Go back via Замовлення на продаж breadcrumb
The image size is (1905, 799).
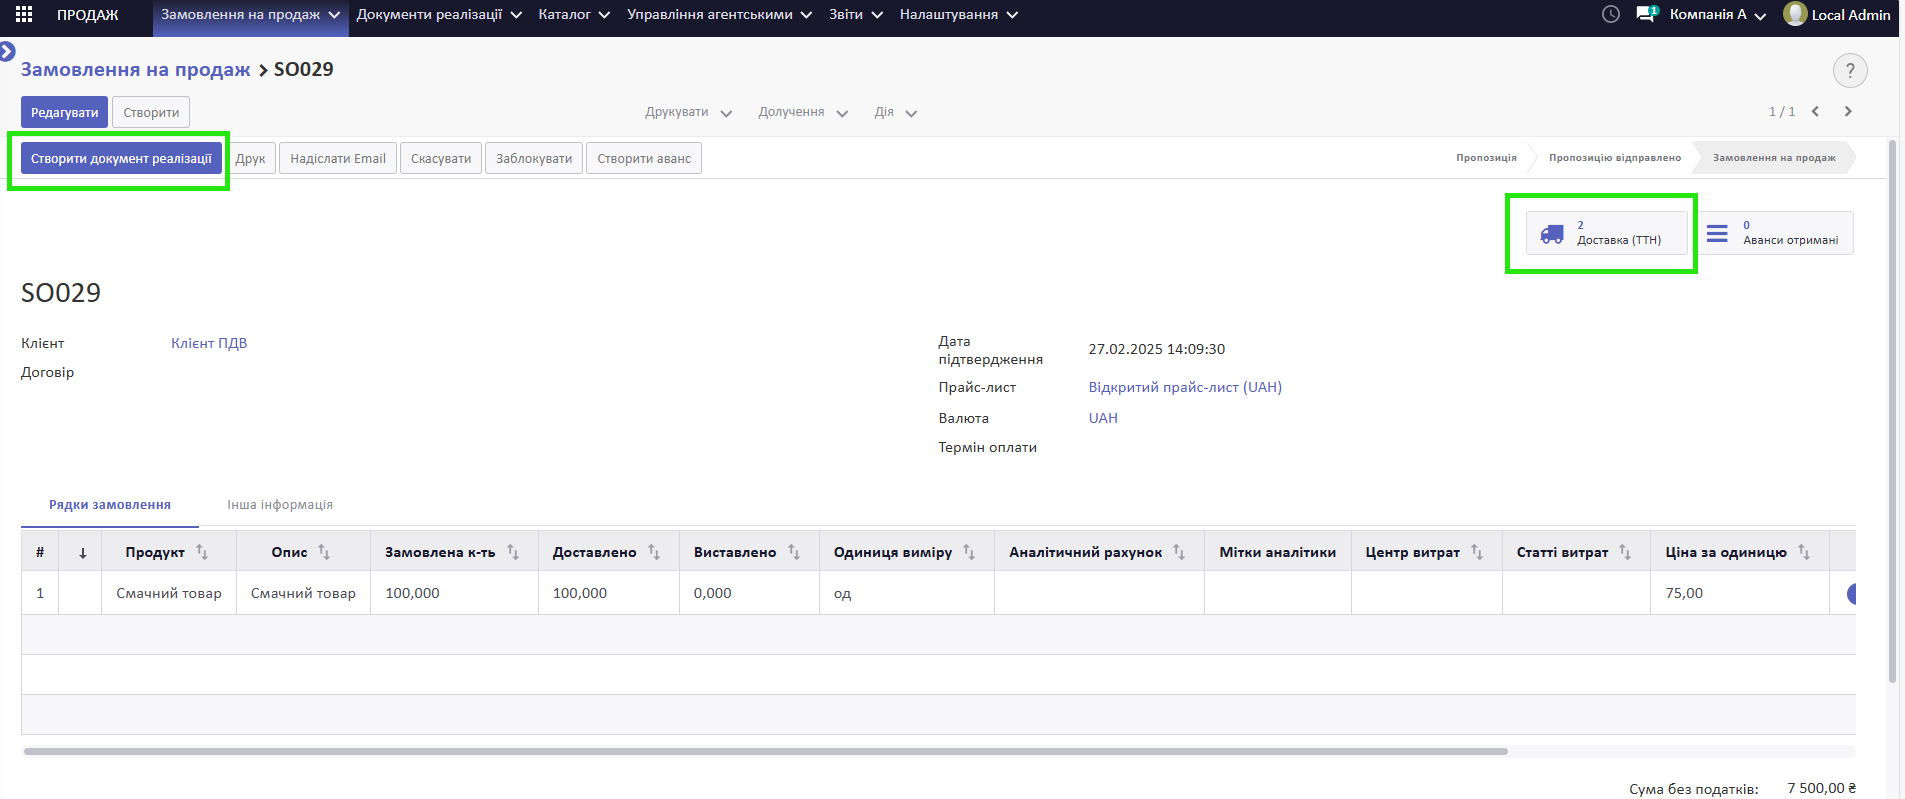(136, 69)
